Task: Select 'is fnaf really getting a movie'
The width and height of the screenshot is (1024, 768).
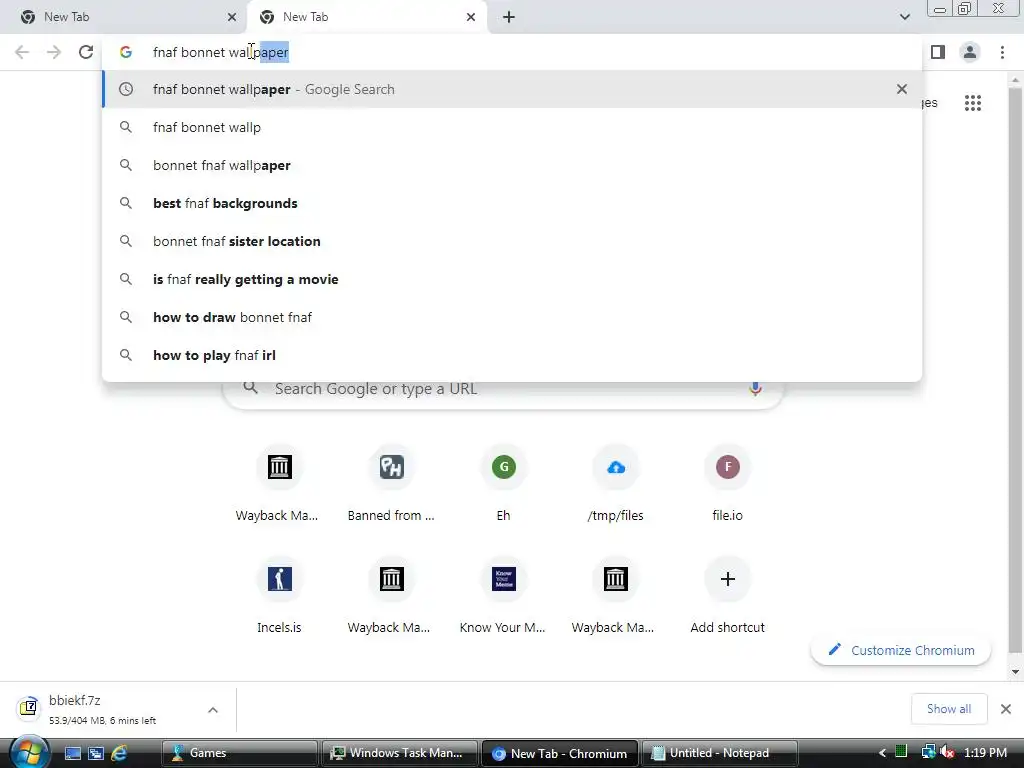Action: (512, 279)
